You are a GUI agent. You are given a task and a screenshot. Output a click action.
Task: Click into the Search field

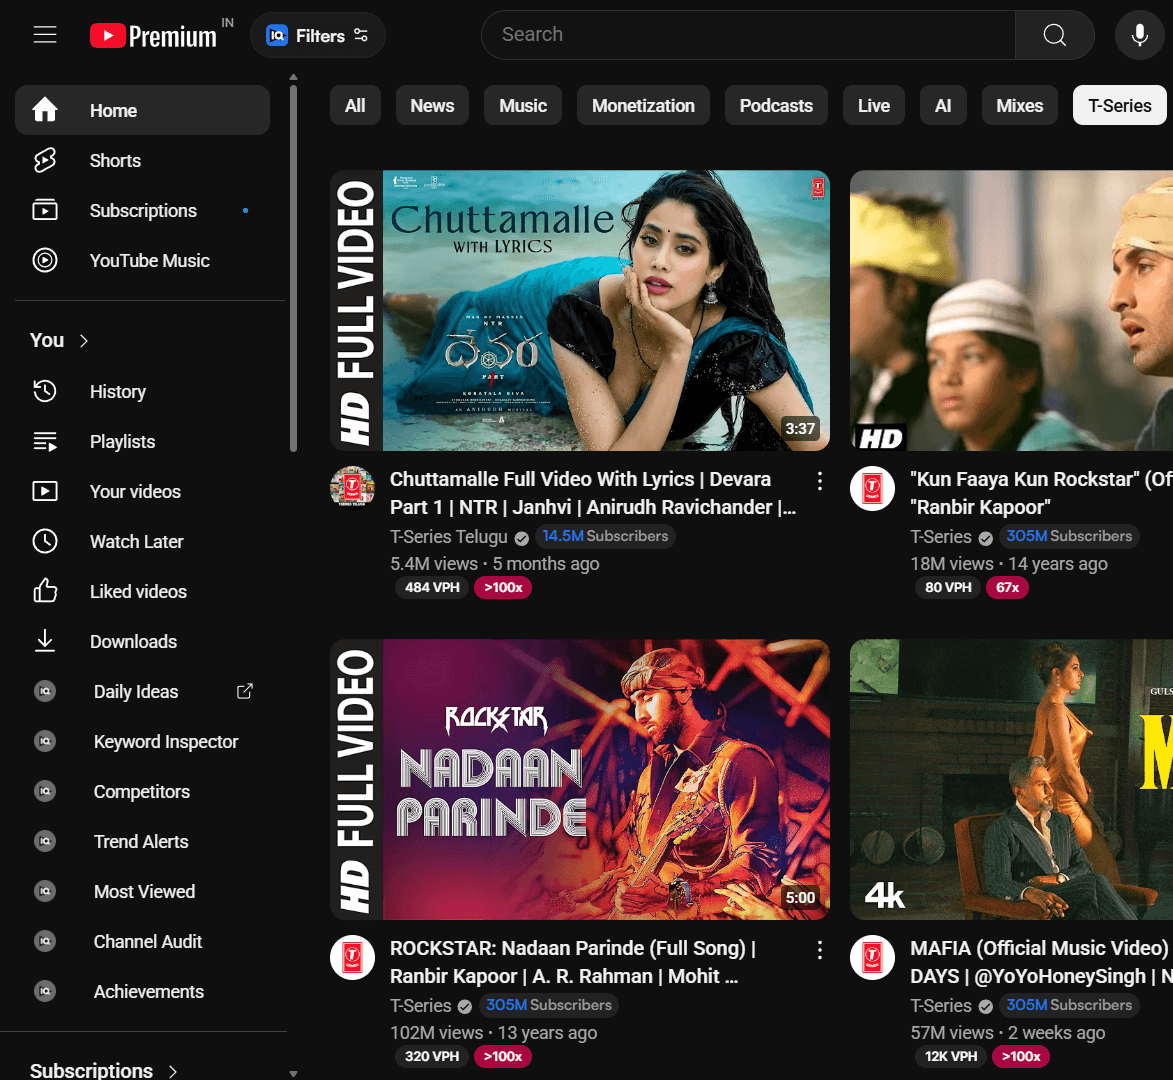pyautogui.click(x=747, y=35)
